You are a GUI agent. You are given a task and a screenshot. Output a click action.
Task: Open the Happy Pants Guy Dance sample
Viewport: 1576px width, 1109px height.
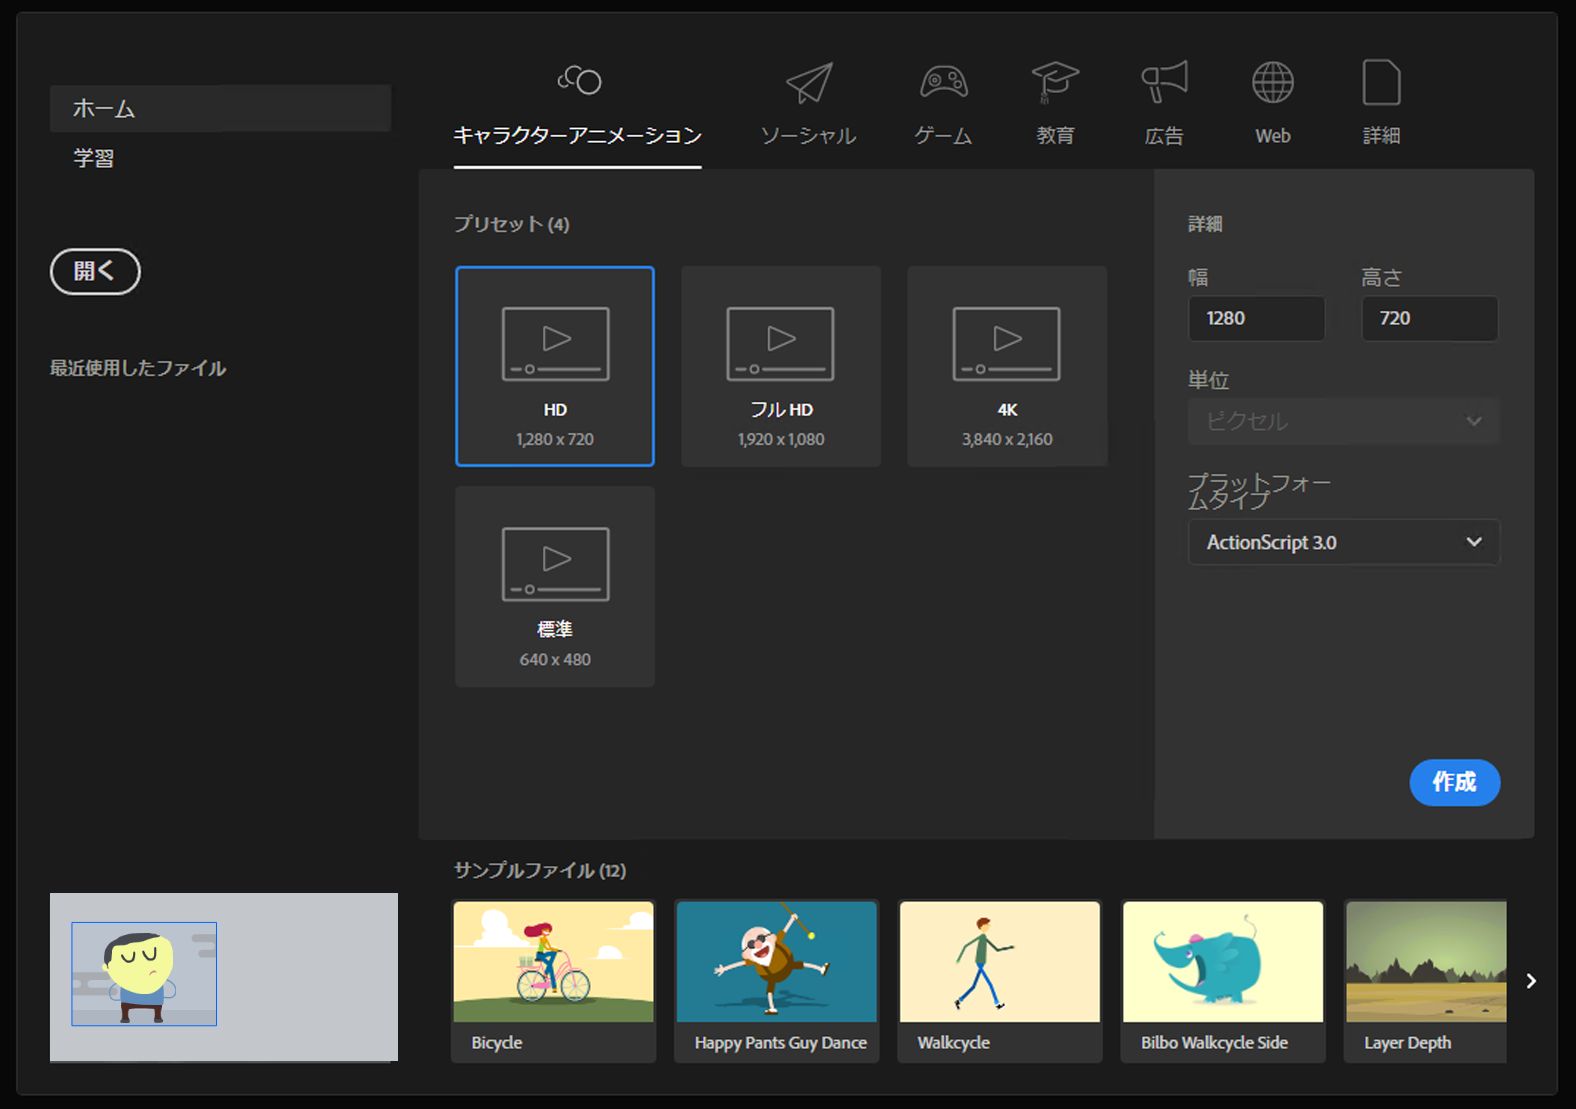click(x=777, y=981)
